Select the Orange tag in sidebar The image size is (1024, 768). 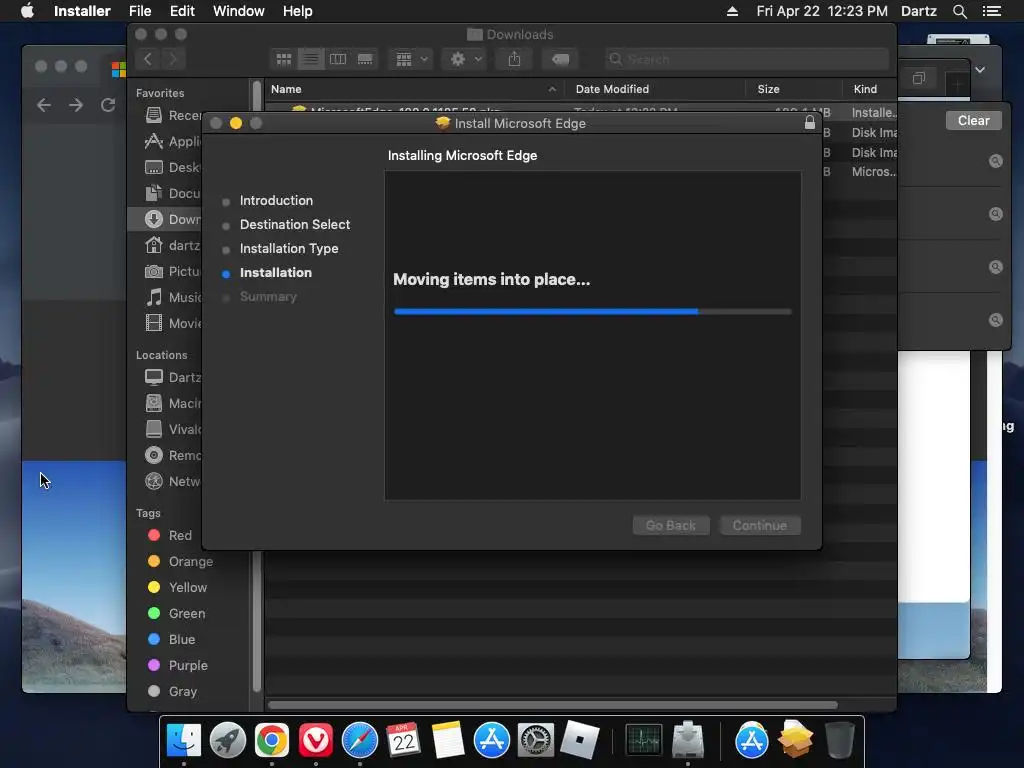(x=180, y=562)
